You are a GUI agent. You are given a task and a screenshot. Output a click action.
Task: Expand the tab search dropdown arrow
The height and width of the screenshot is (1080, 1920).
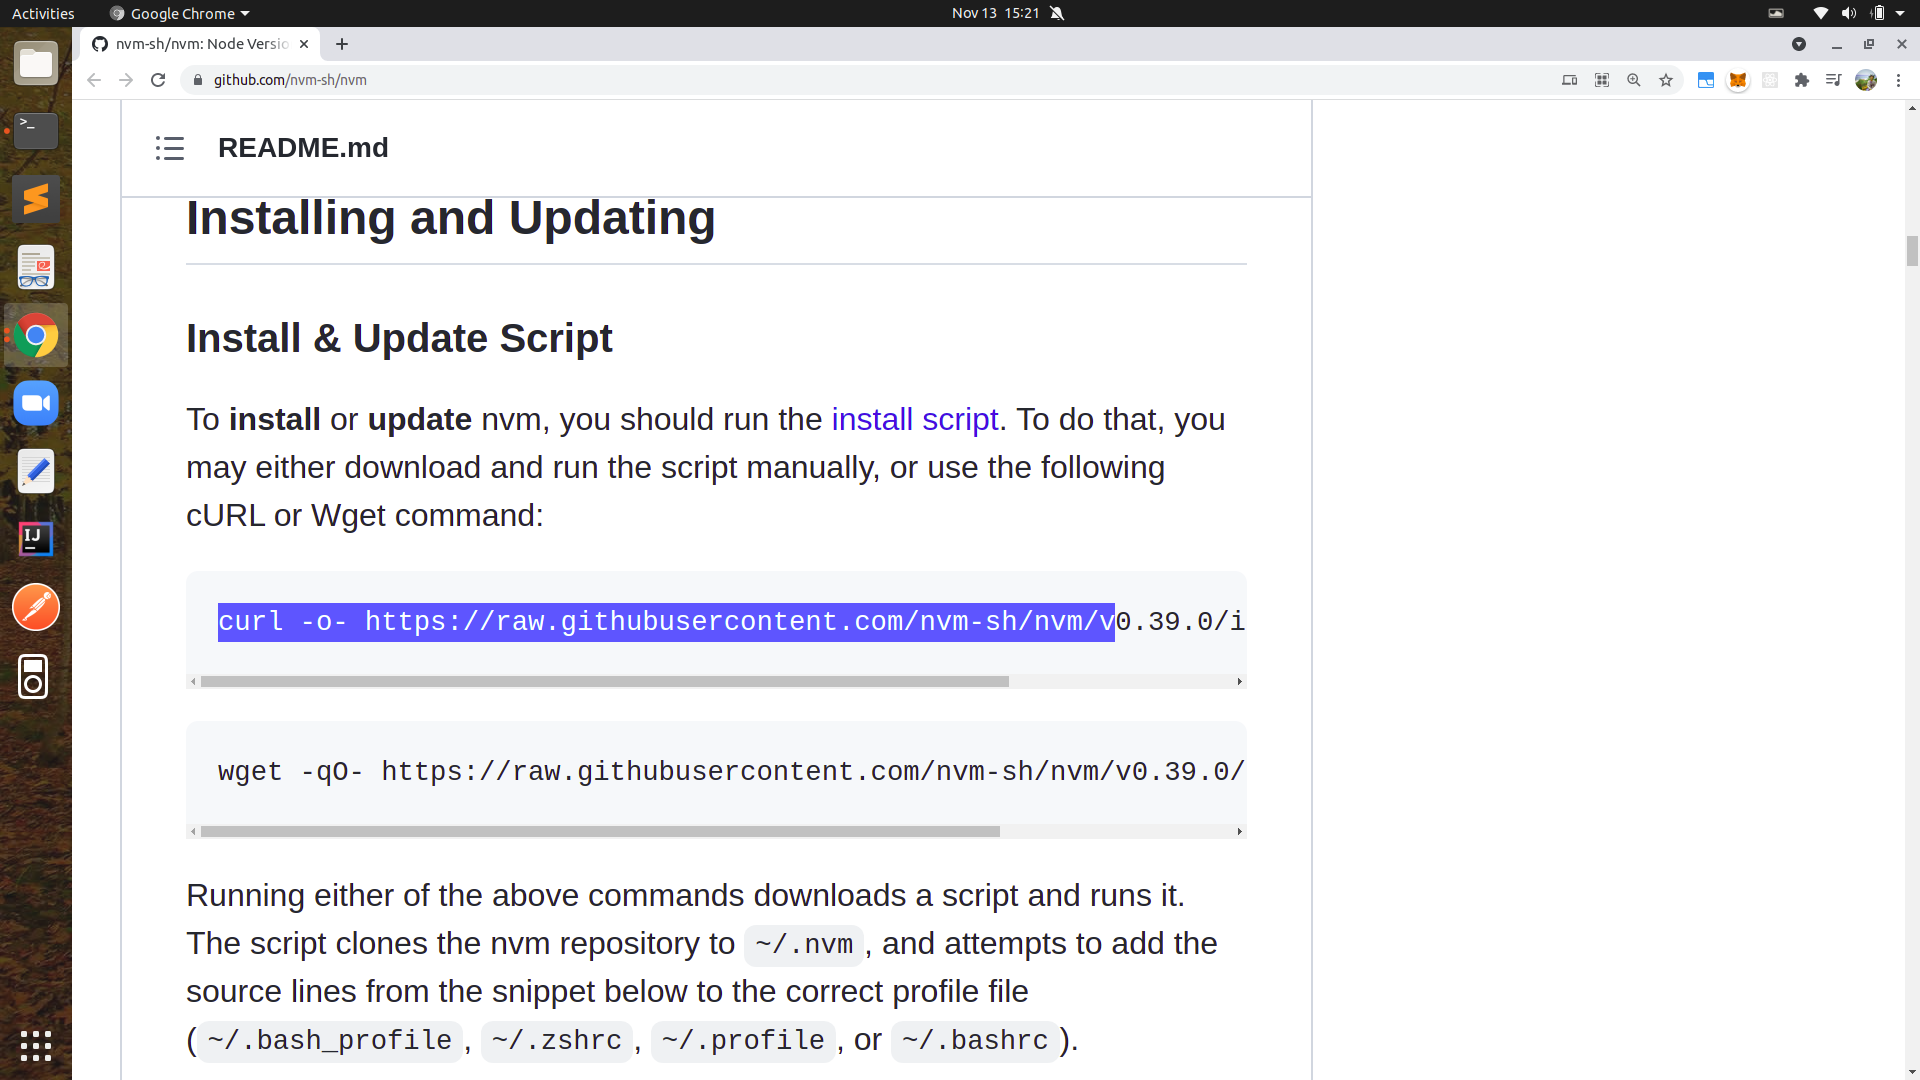click(1799, 44)
